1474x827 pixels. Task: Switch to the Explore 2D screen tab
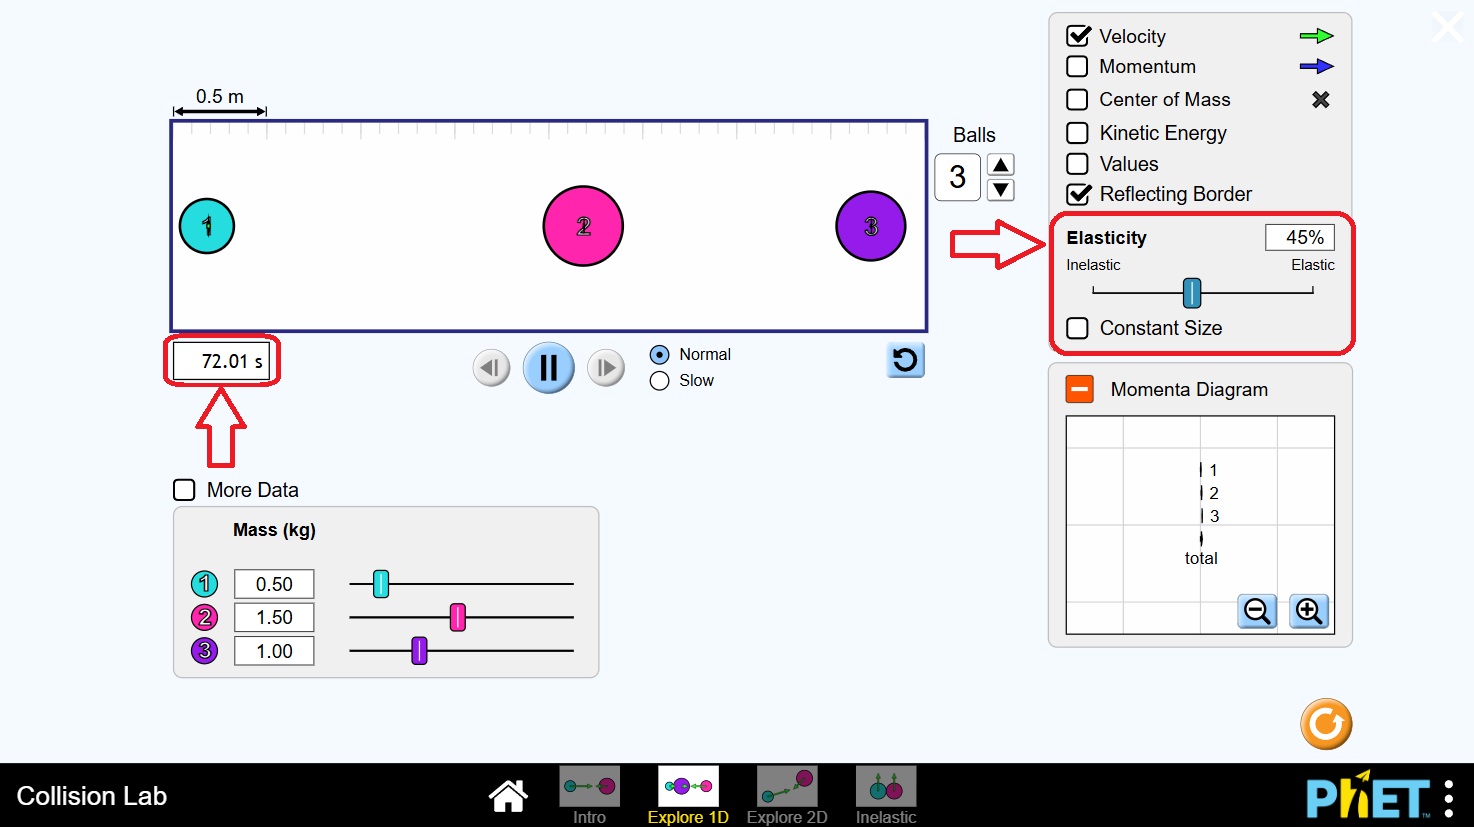(x=787, y=796)
